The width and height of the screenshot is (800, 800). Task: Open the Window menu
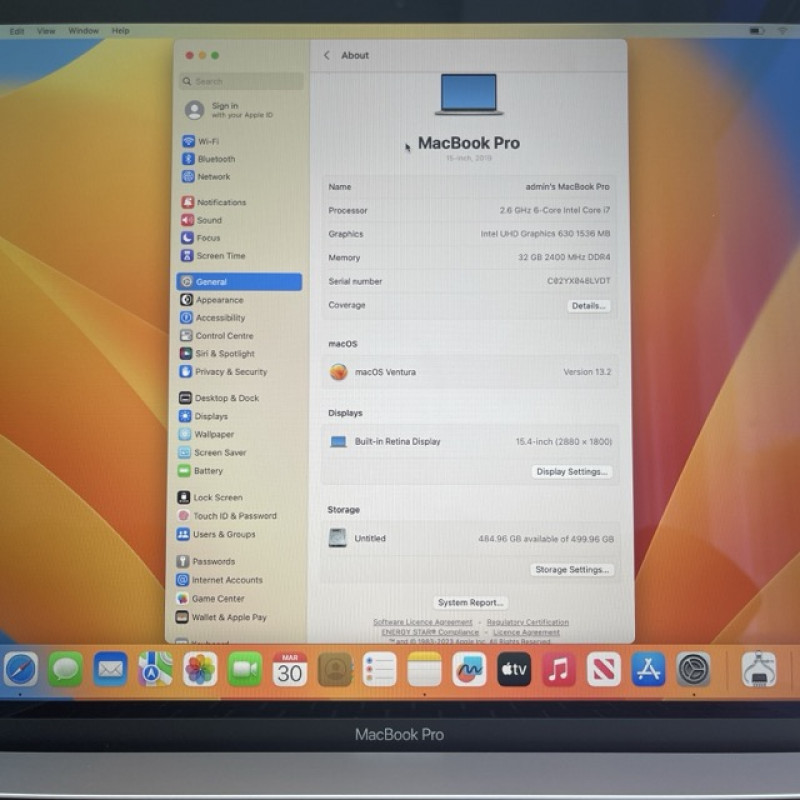pyautogui.click(x=84, y=31)
